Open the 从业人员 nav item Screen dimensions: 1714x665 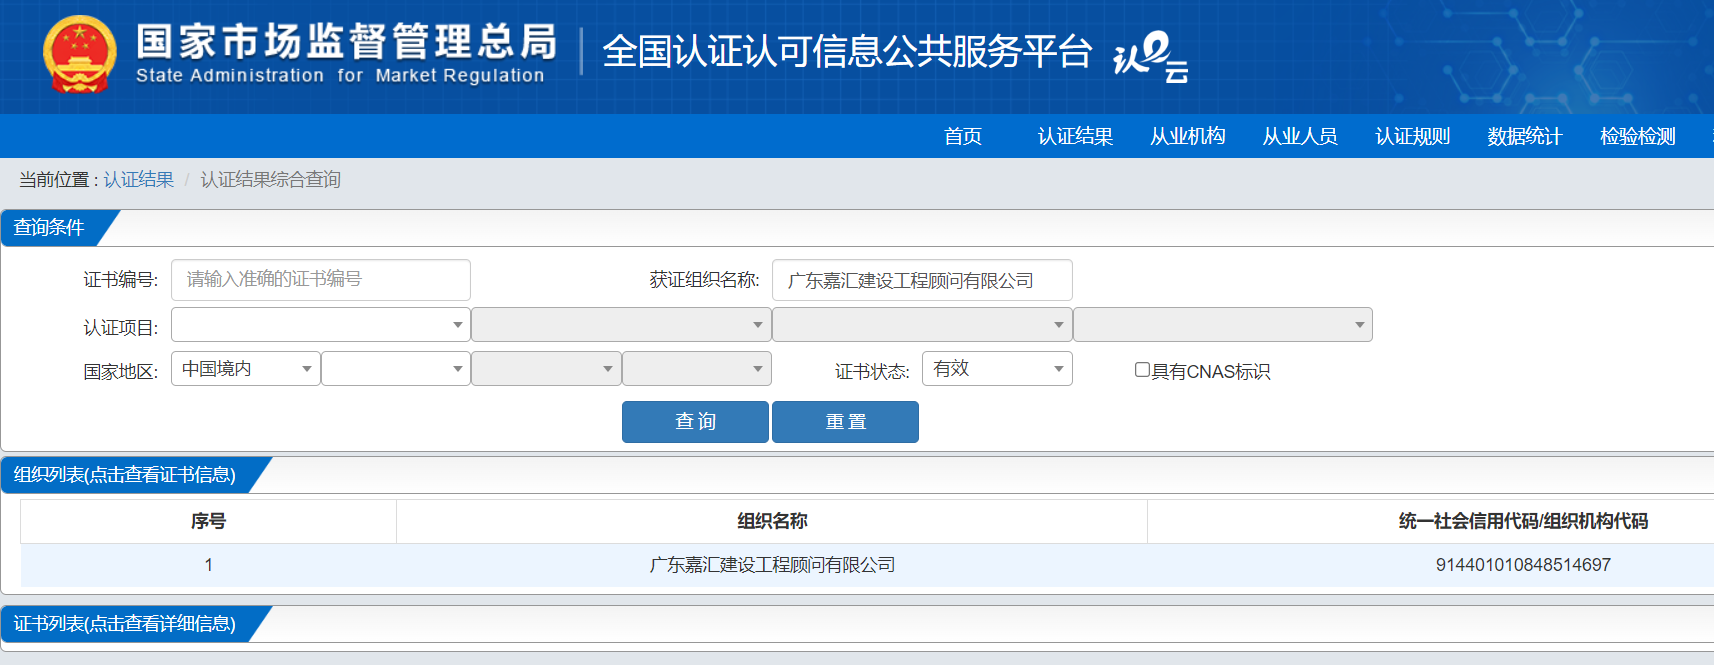[1300, 136]
